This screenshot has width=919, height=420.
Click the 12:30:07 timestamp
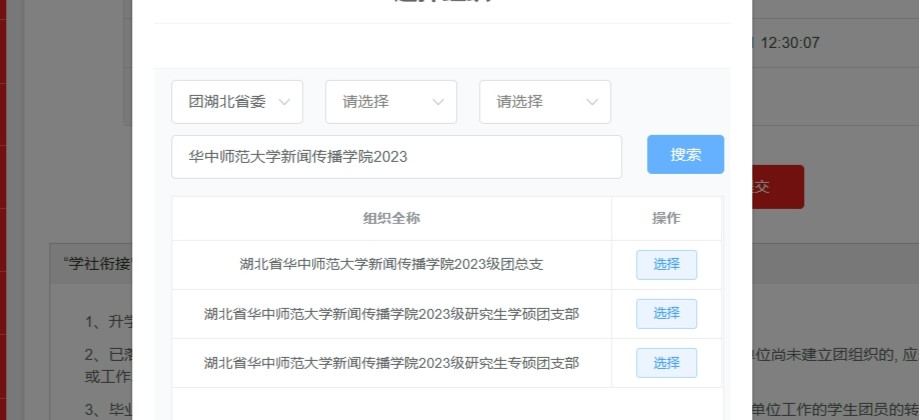[789, 43]
